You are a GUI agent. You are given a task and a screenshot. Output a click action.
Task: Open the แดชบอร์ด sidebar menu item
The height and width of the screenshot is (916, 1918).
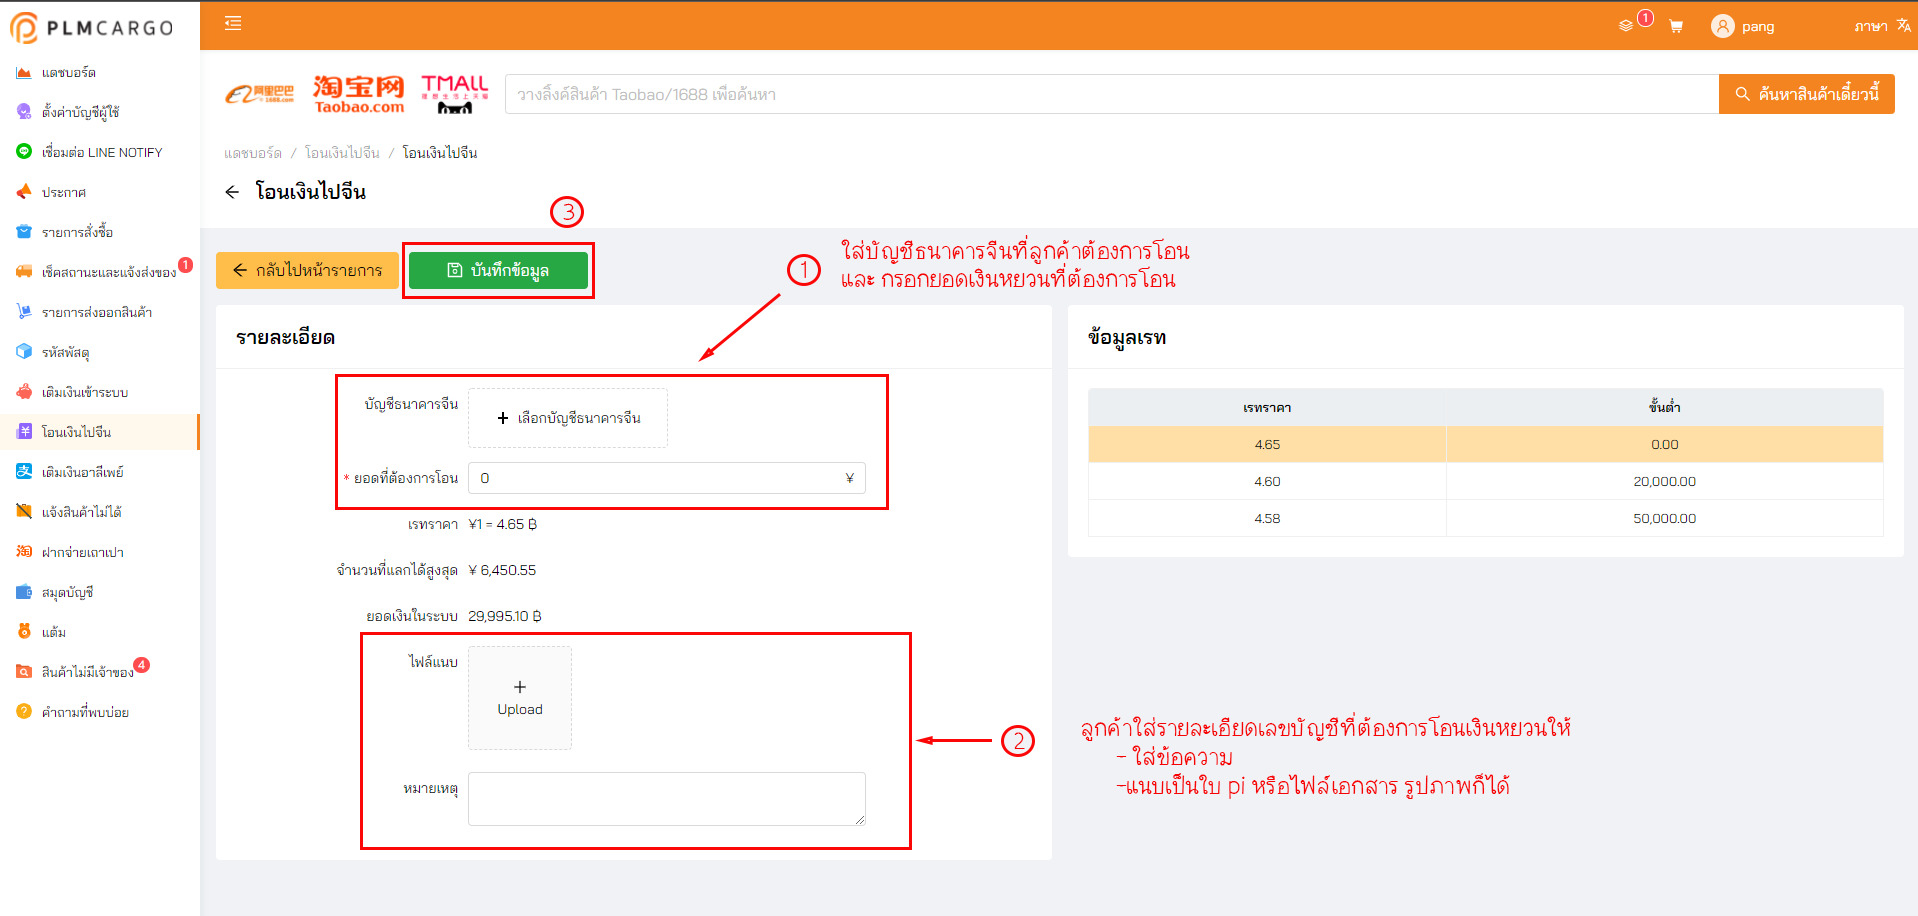pos(69,72)
